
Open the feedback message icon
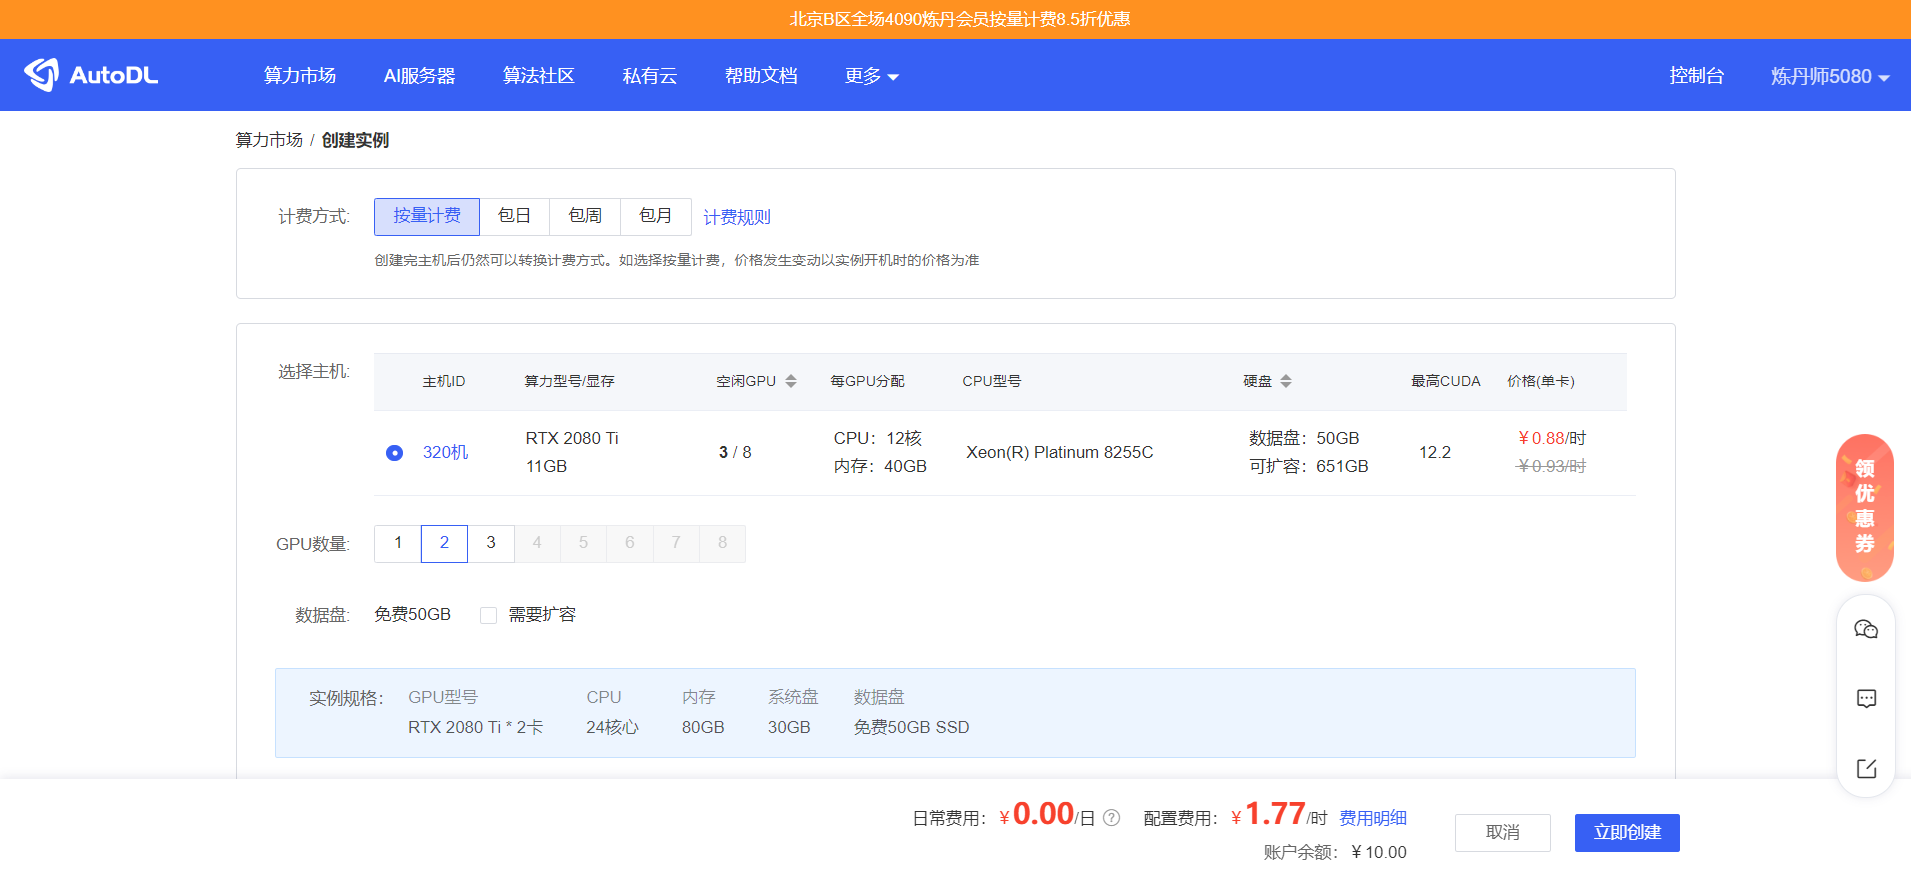1866,698
